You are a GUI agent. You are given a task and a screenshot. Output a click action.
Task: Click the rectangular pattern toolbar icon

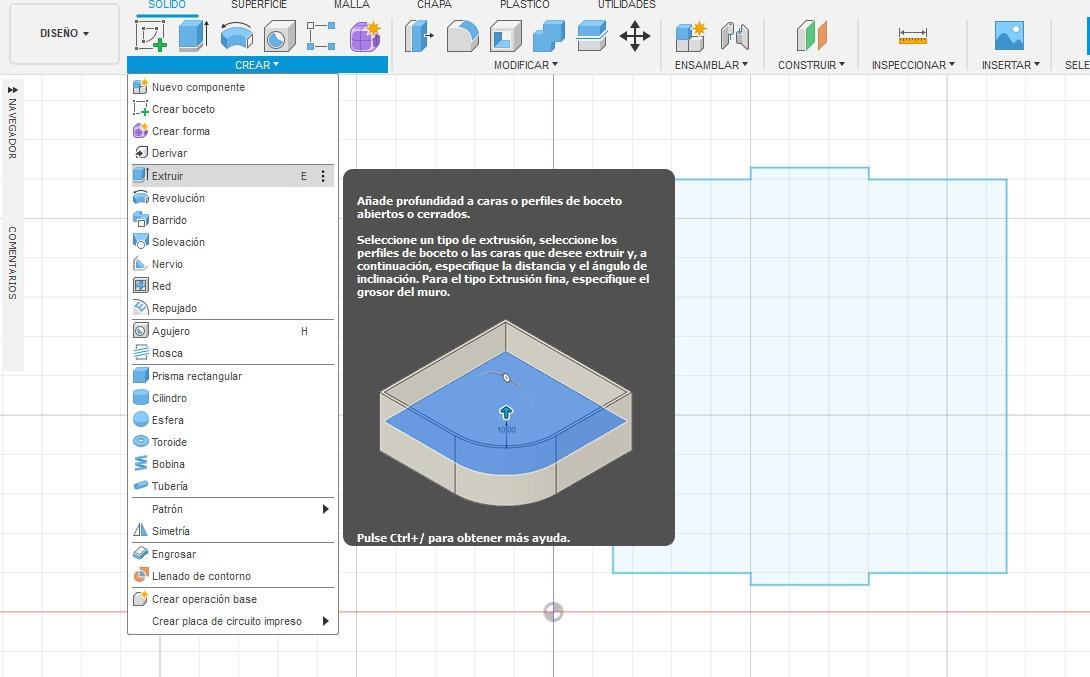click(321, 35)
